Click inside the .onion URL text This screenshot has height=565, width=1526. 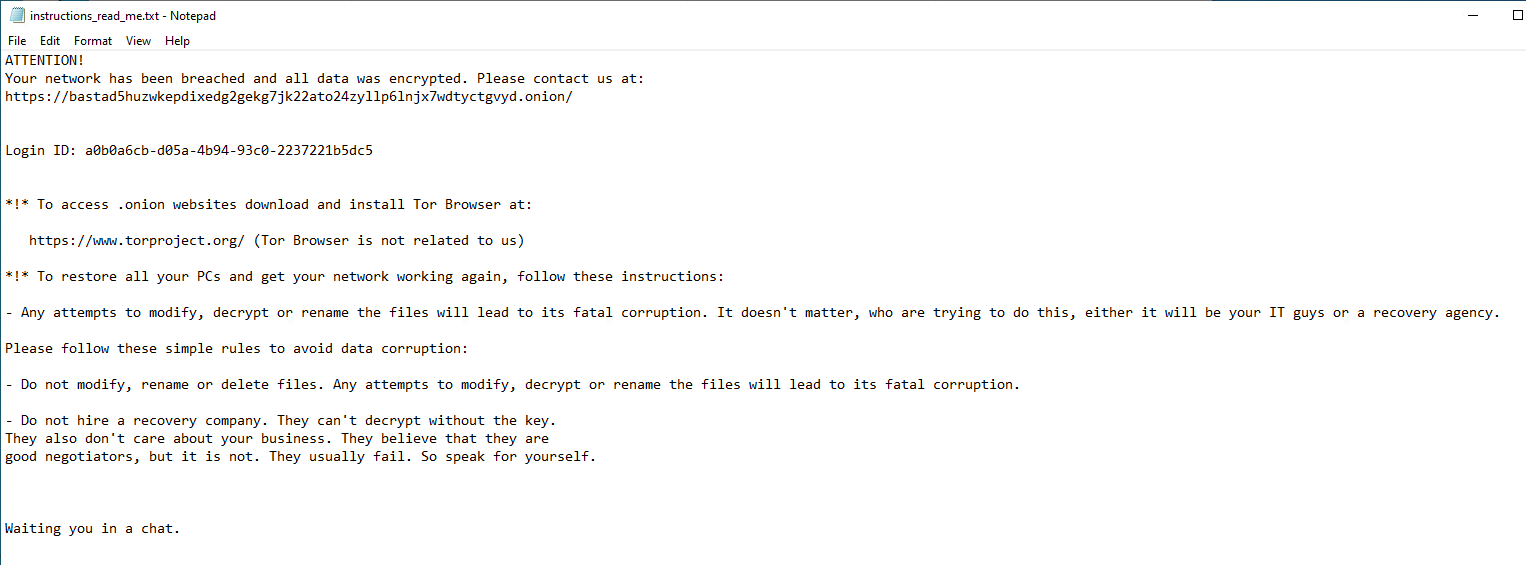coord(289,97)
